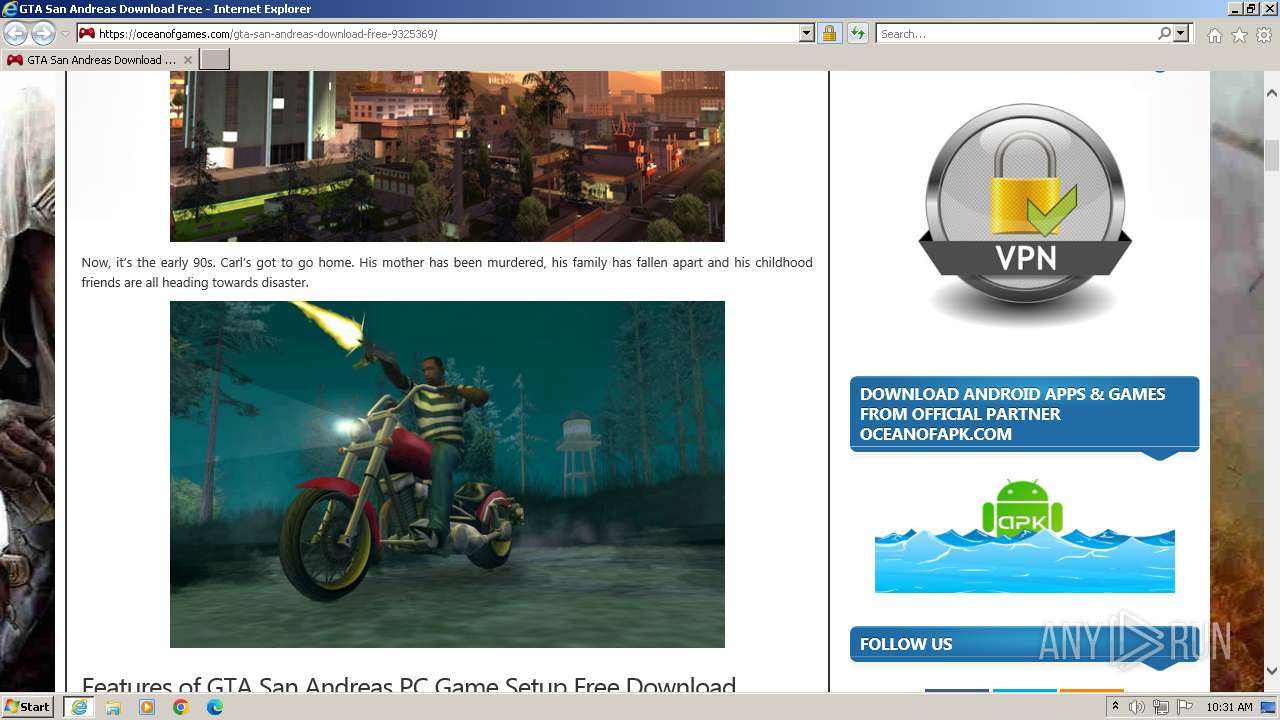
Task: Click the Features of GTA San Andreas heading
Action: 409,686
